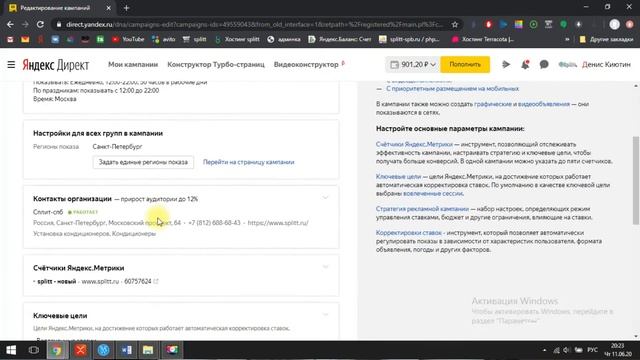Click the browser address bar

(x=253, y=24)
